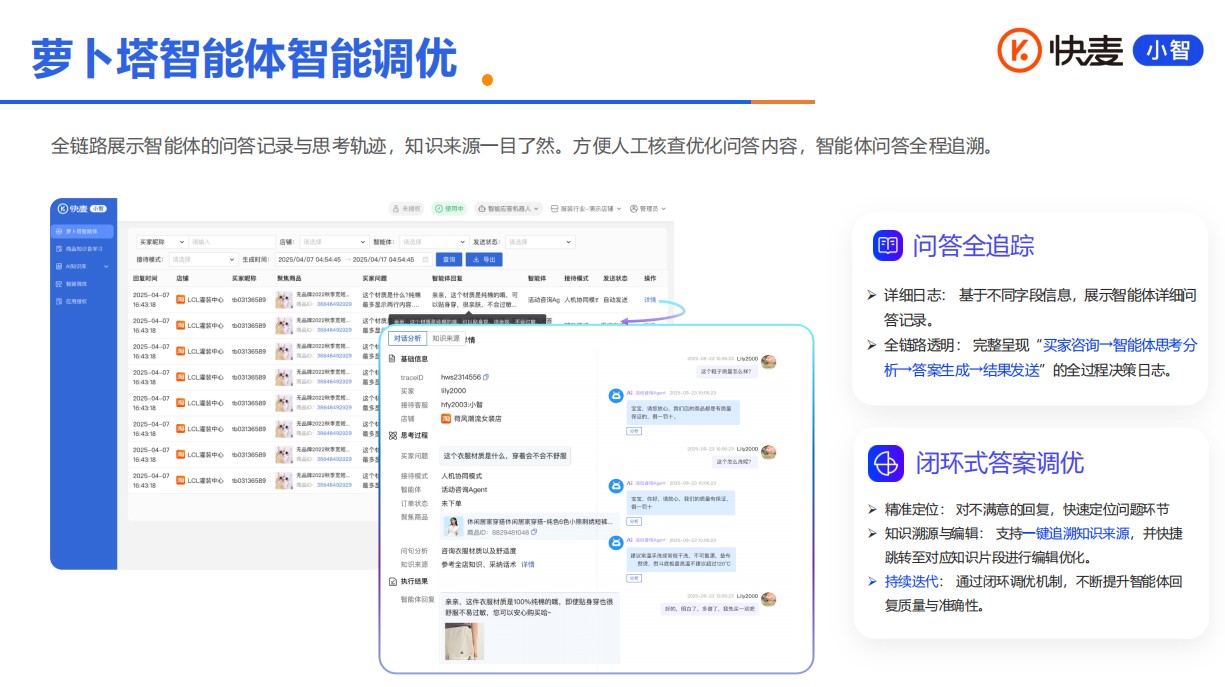Open 萝卜塔智能体 in the left sidebar

click(83, 232)
